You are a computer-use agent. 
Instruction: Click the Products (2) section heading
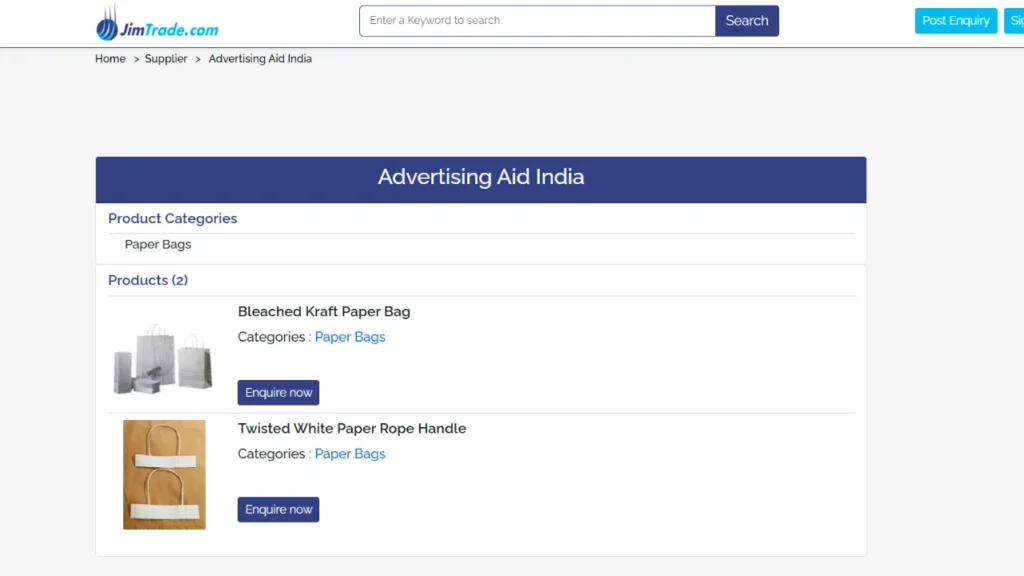[147, 280]
